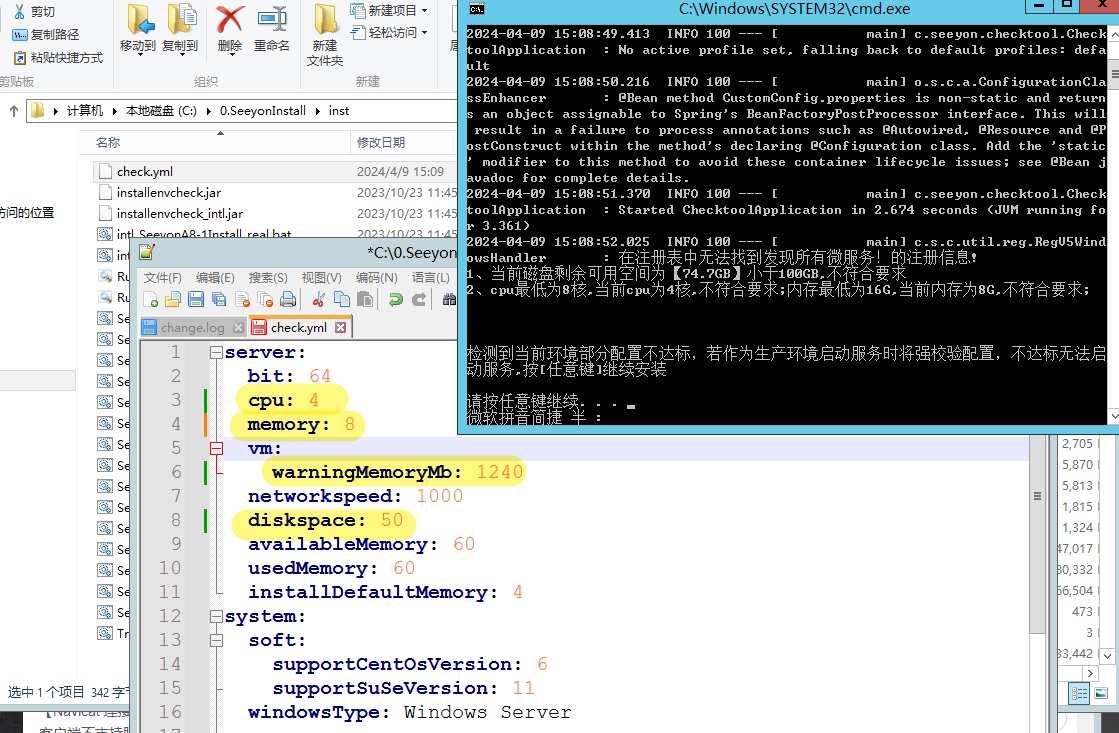Click the Paste icon in Notepad++ toolbar
This screenshot has height=733, width=1119.
point(365,300)
